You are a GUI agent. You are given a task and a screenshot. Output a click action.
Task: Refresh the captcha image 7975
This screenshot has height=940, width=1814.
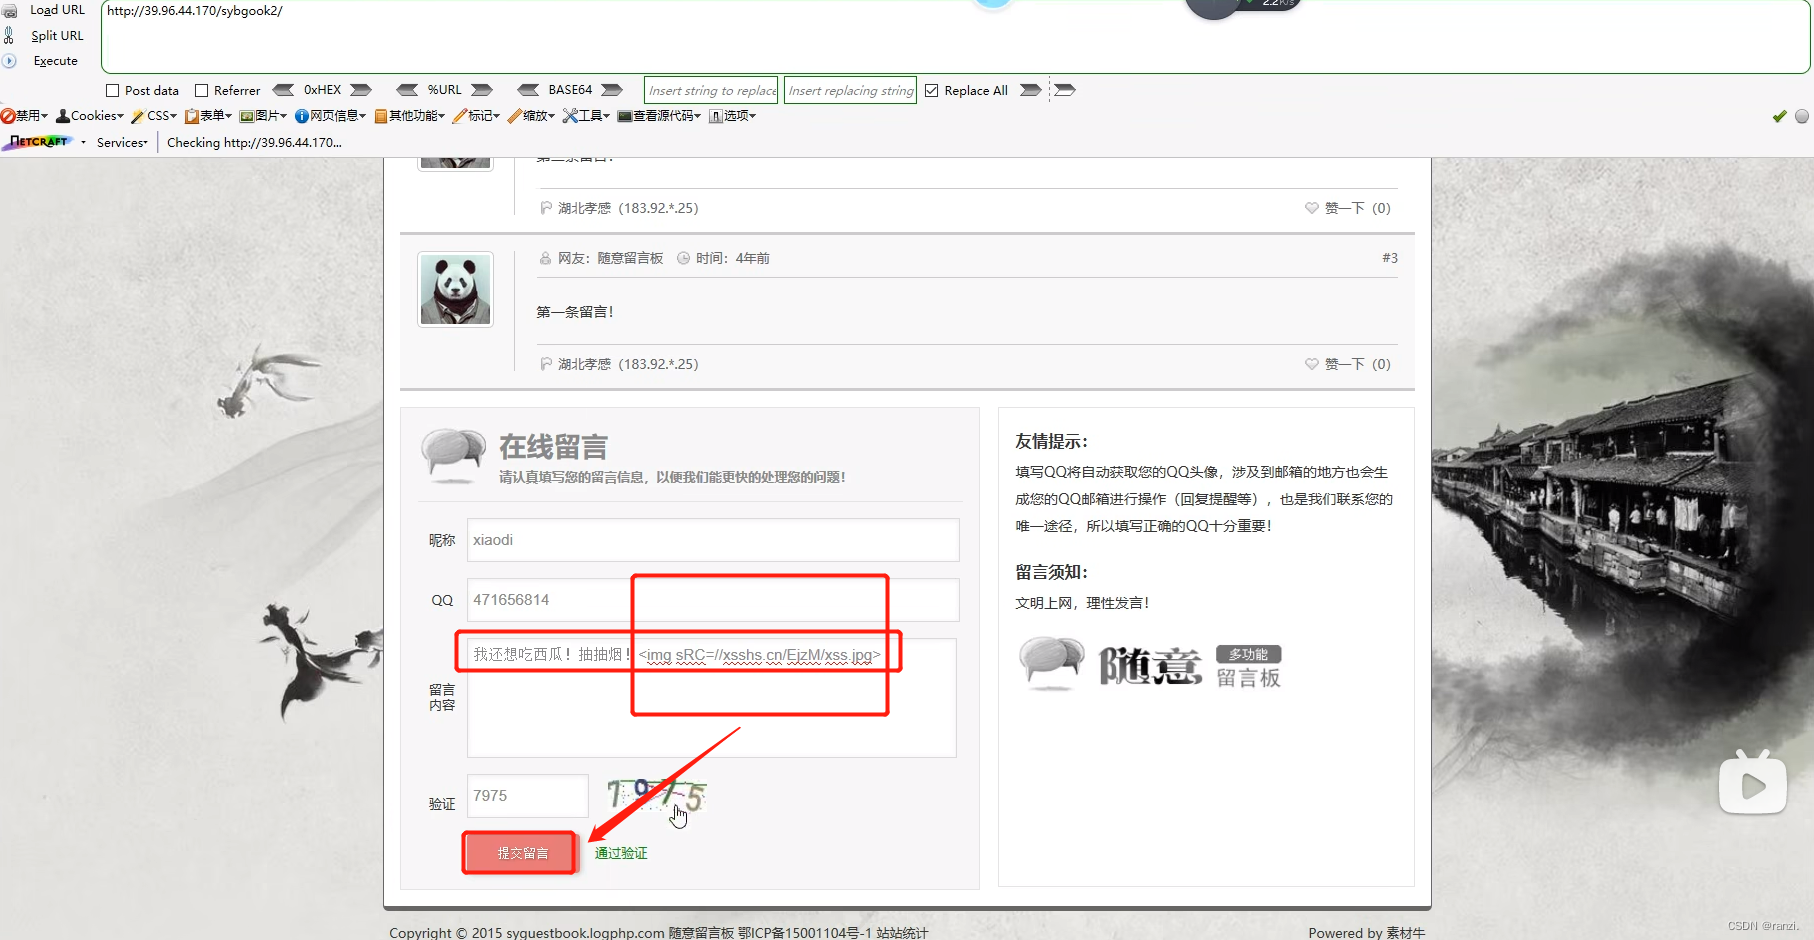point(656,796)
